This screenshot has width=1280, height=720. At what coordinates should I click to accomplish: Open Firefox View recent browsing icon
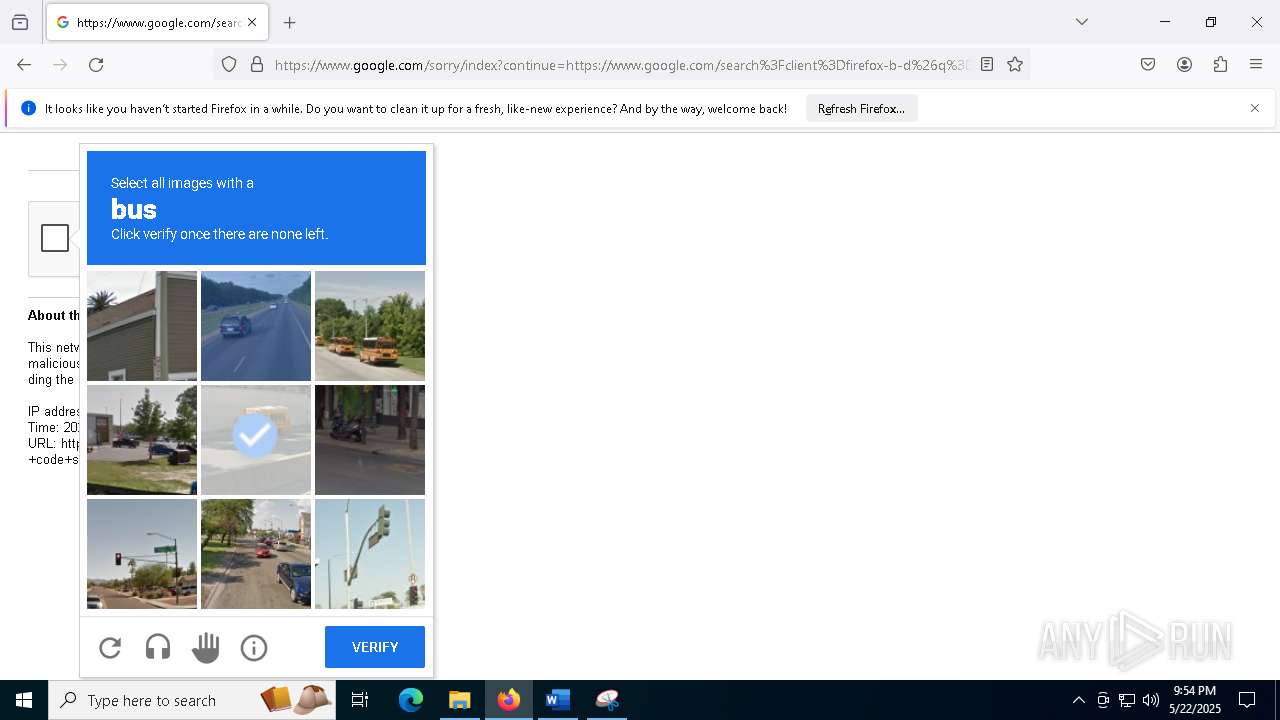[x=20, y=22]
